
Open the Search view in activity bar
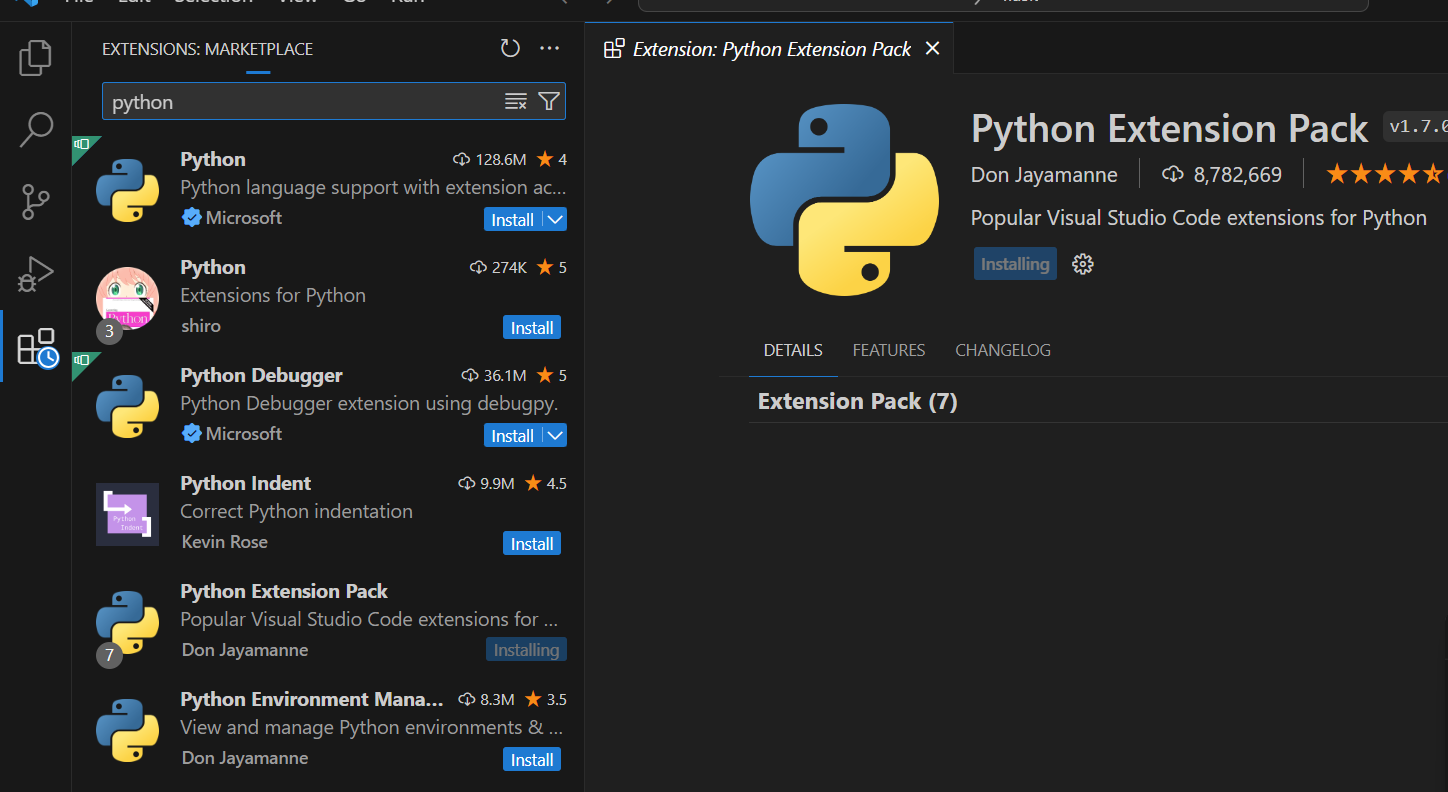pos(36,130)
